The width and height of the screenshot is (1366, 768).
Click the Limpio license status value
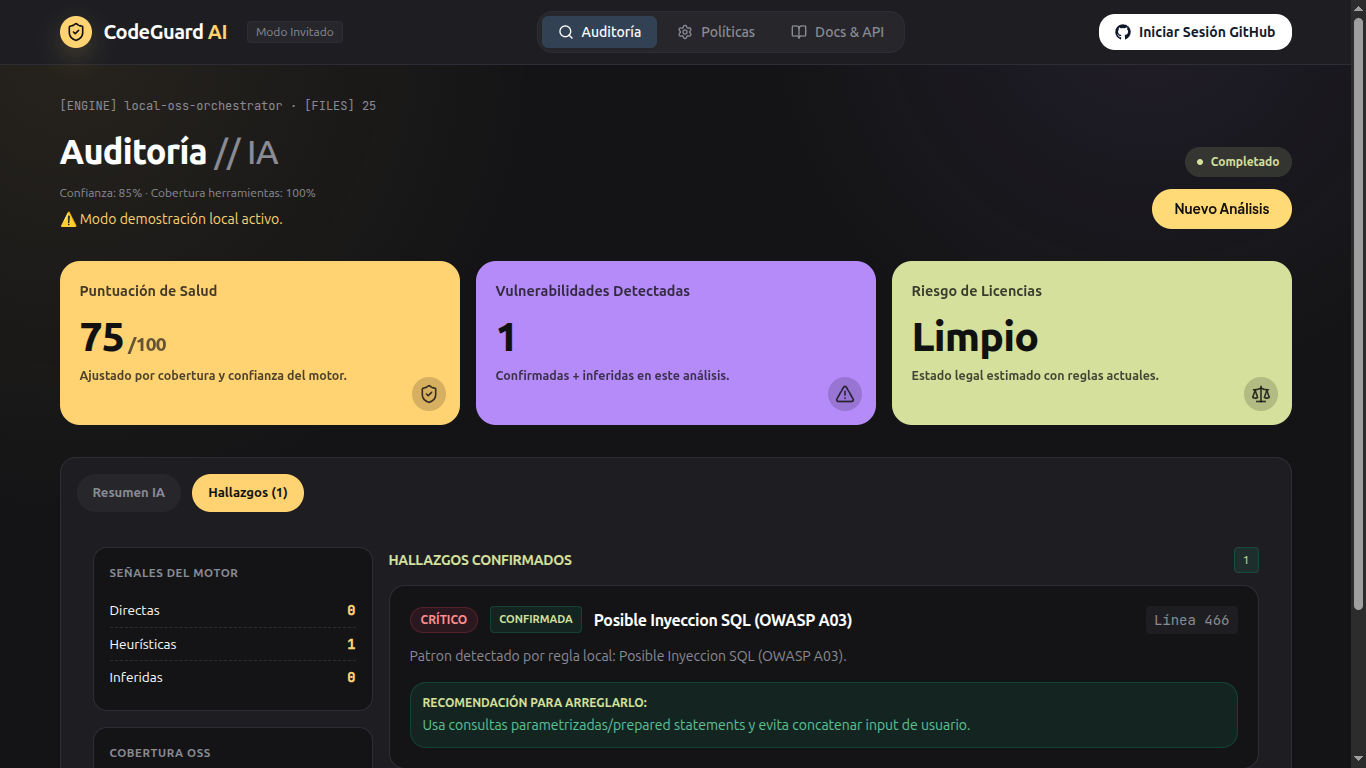pyautogui.click(x=975, y=338)
